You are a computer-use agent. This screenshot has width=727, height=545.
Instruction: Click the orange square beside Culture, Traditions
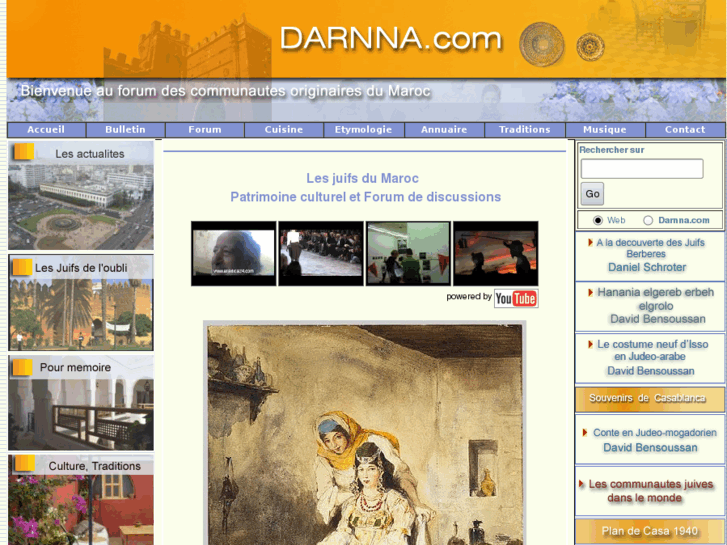(x=24, y=463)
